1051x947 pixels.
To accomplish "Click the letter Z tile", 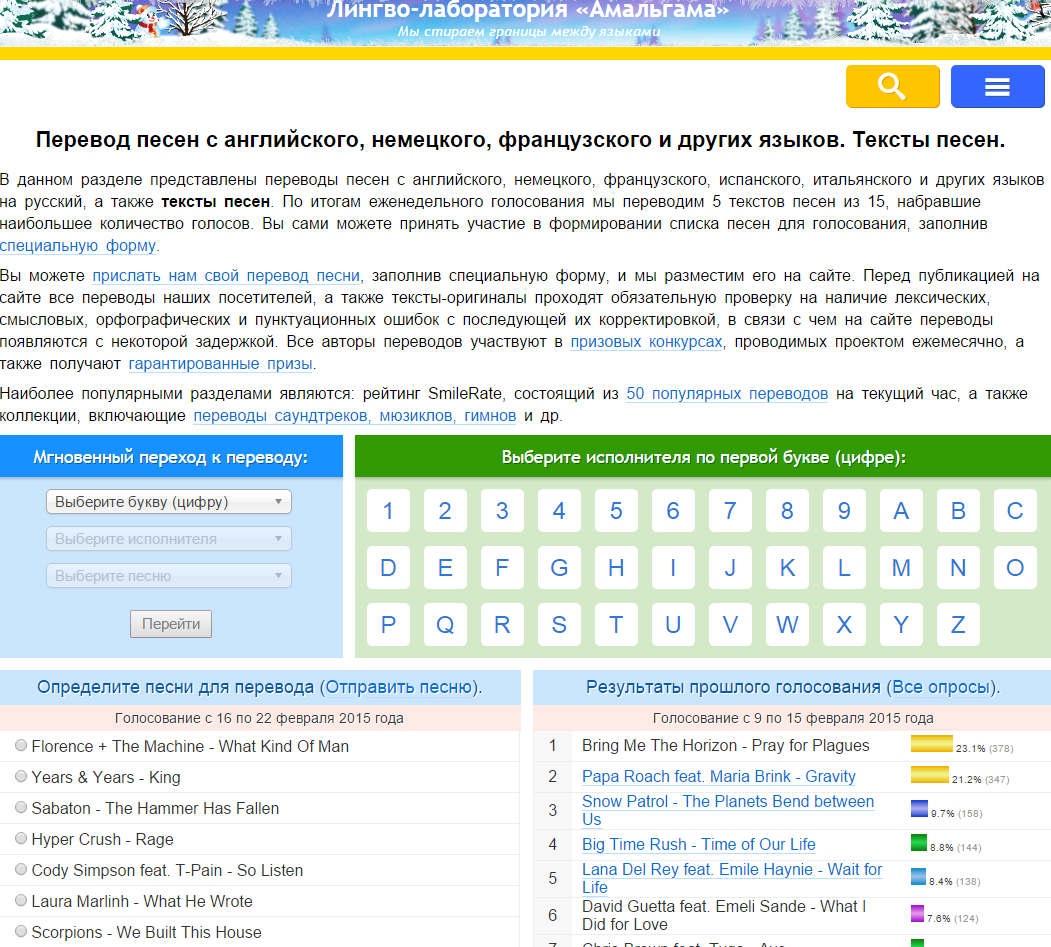I will click(x=958, y=625).
